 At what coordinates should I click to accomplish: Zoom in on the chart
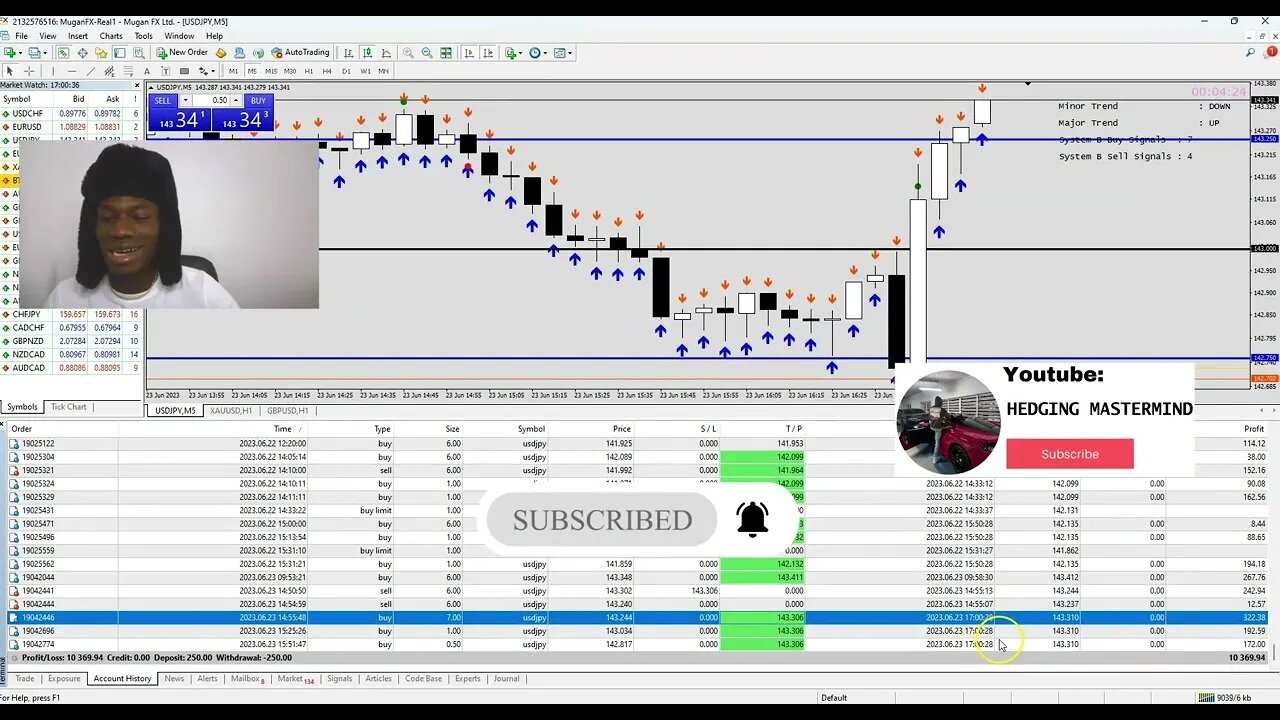click(x=408, y=53)
